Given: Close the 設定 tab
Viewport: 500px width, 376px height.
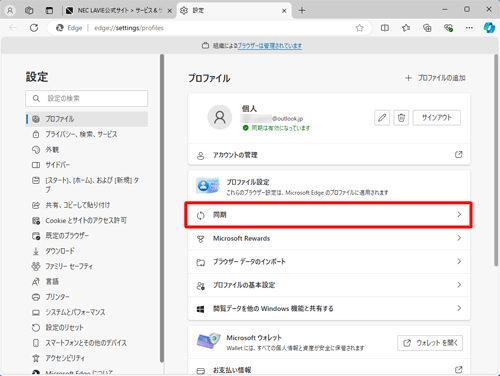Looking at the screenshot, I should (x=284, y=11).
